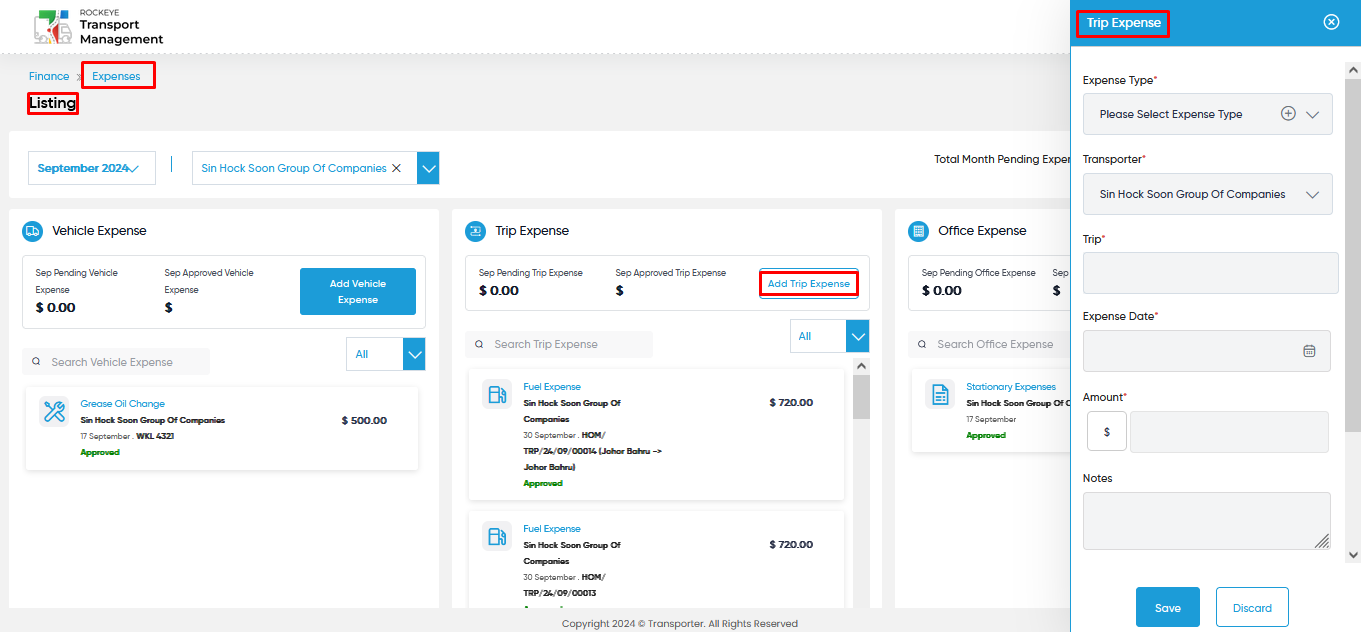
Task: Close the Trip Expense side panel
Action: click(1331, 22)
